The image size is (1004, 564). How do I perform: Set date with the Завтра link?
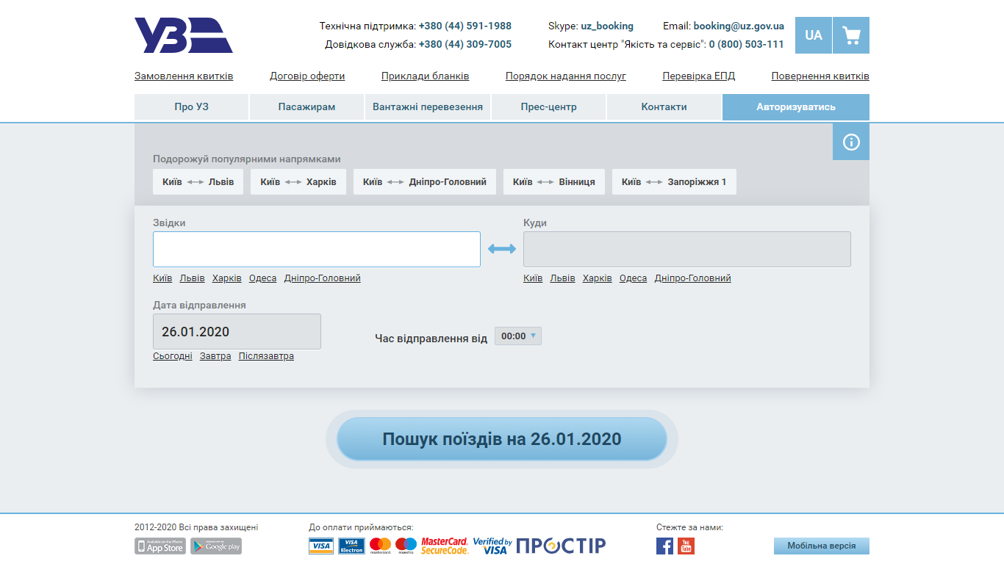click(215, 356)
